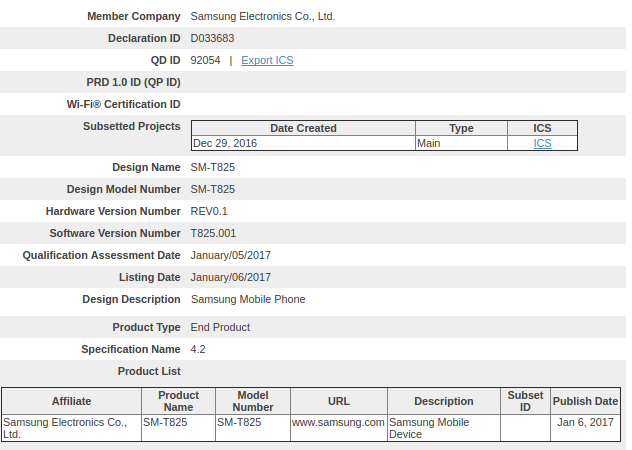Click the 'Type' column header in Subsetted Projects
Image resolution: width=632 pixels, height=450 pixels.
coord(461,128)
